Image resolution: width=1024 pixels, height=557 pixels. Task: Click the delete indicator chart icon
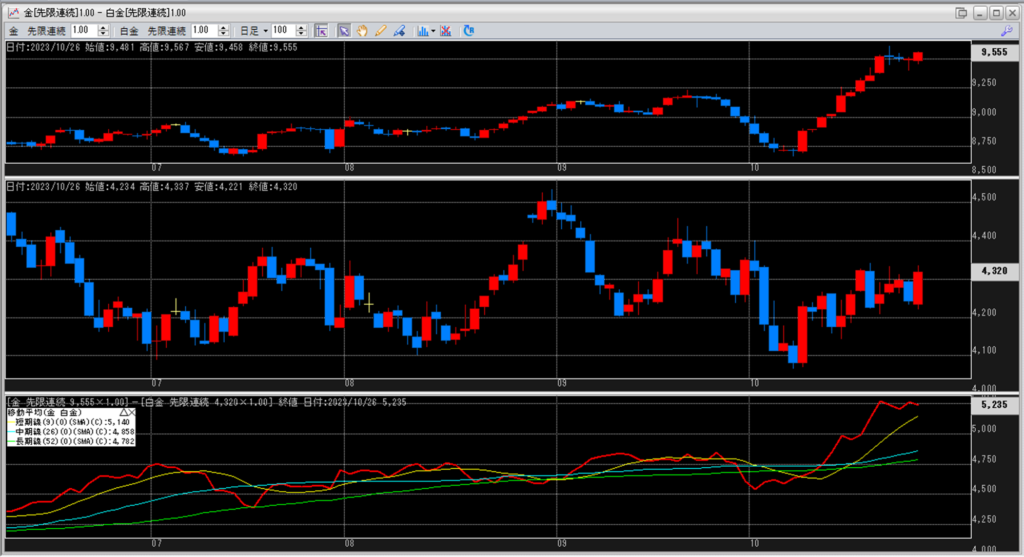click(x=445, y=31)
